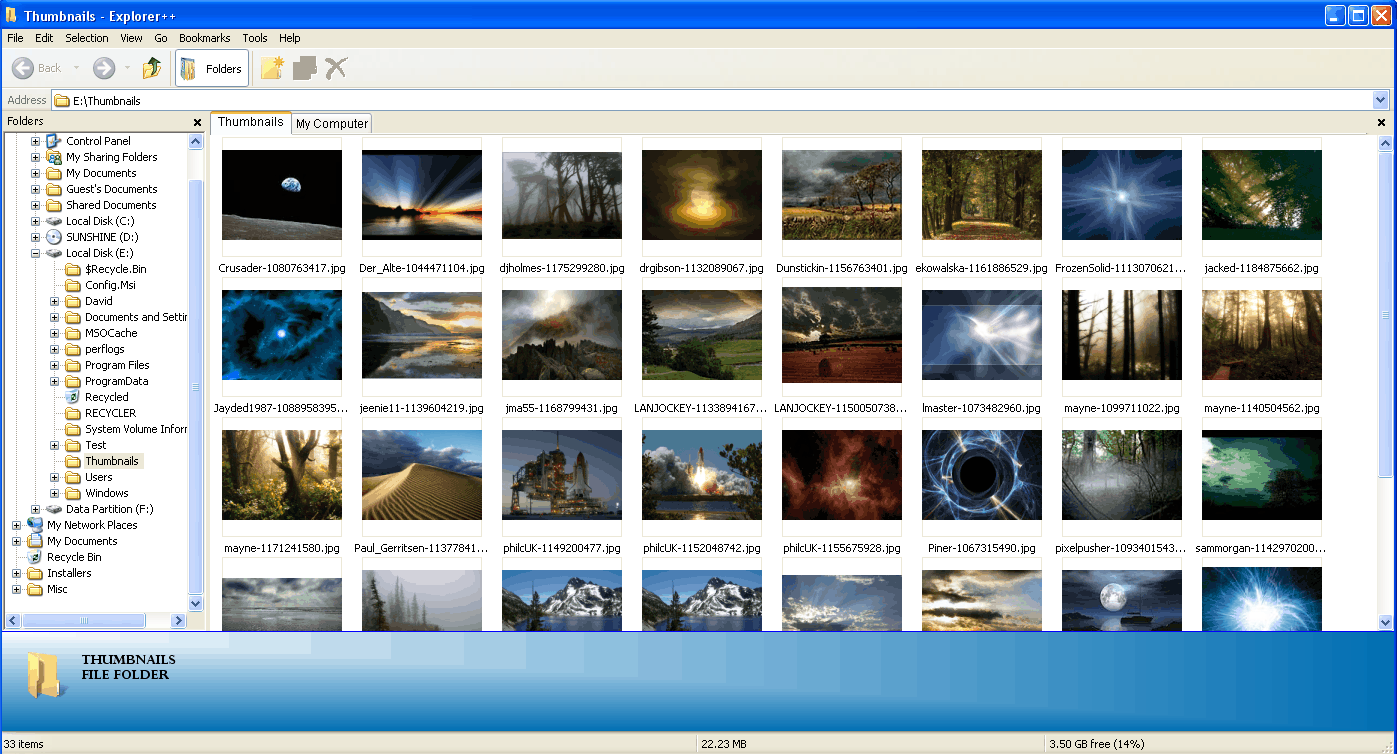Screen dimensions: 1397x754
Task: Click the Recycled folder icon
Action: tap(73, 397)
